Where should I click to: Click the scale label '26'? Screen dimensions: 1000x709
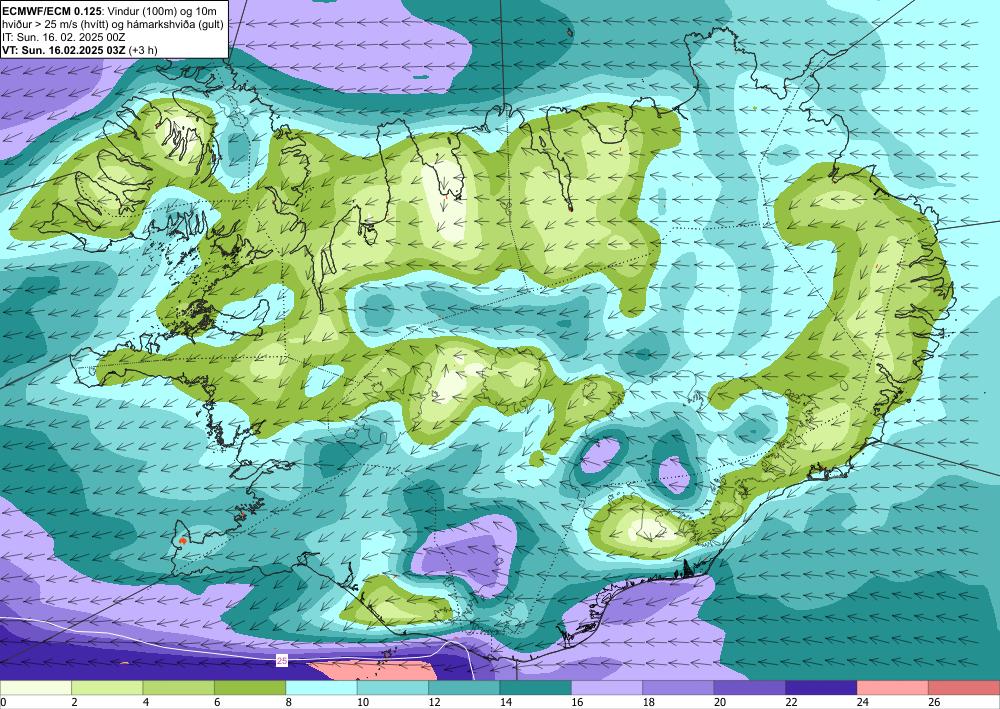(934, 702)
